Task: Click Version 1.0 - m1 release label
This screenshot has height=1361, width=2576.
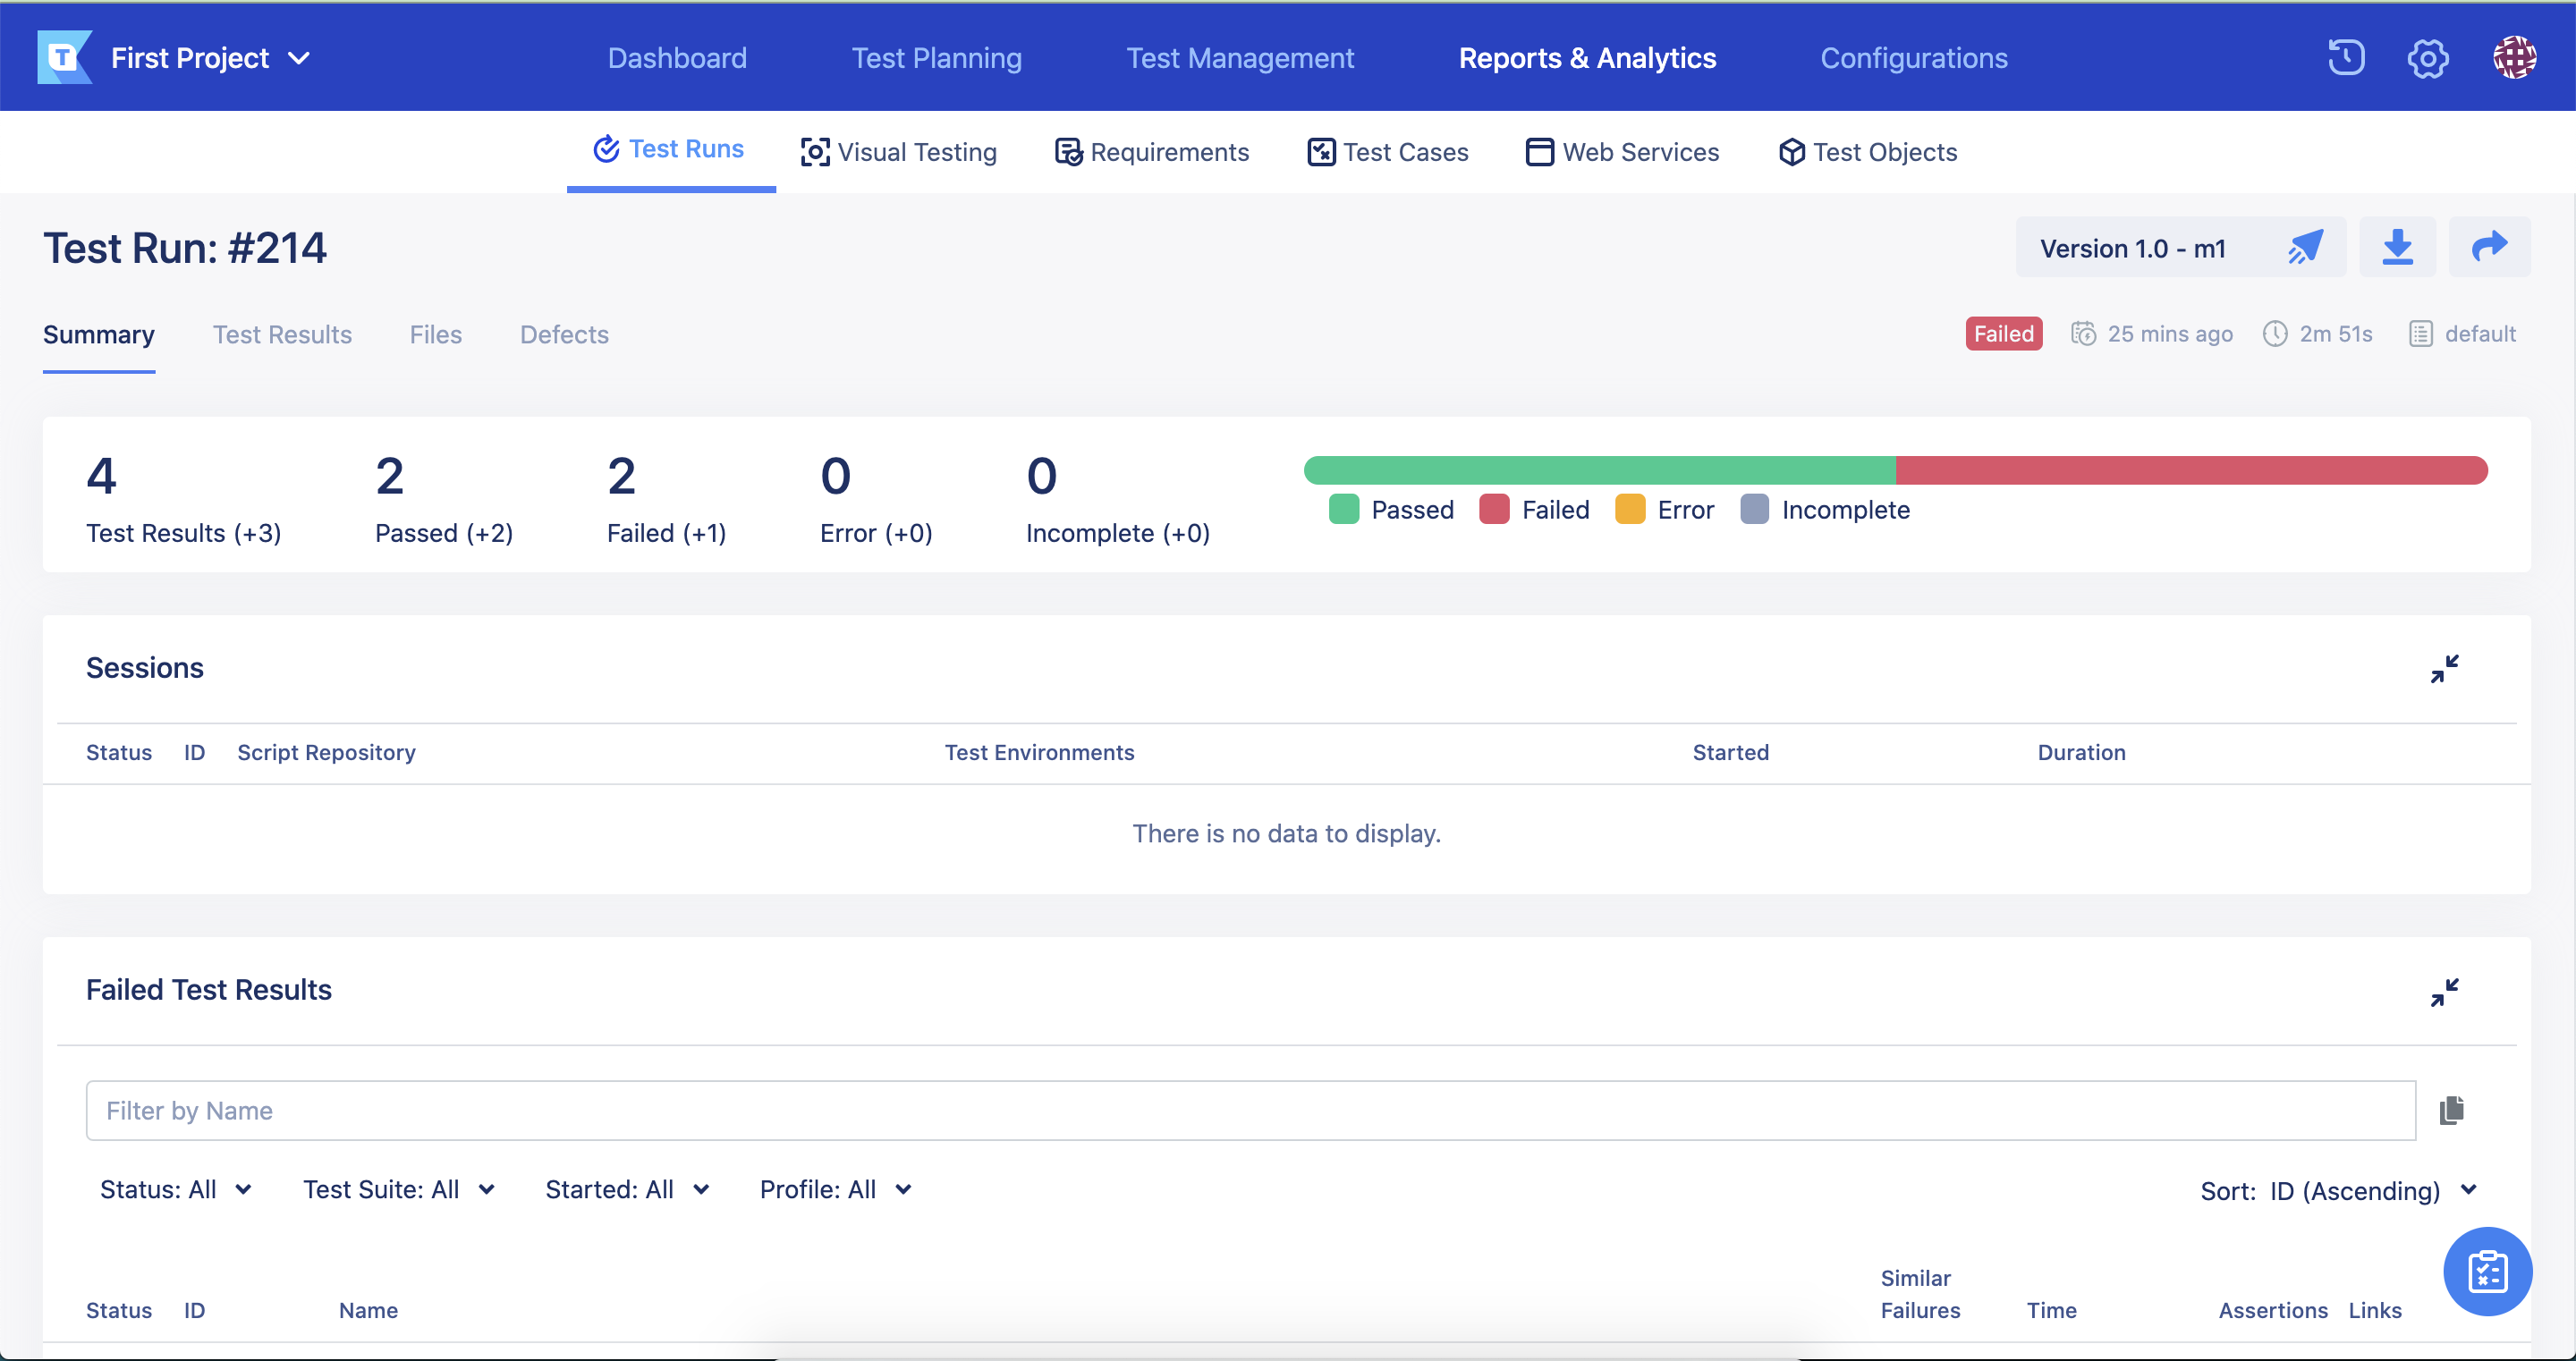Action: tap(2132, 248)
